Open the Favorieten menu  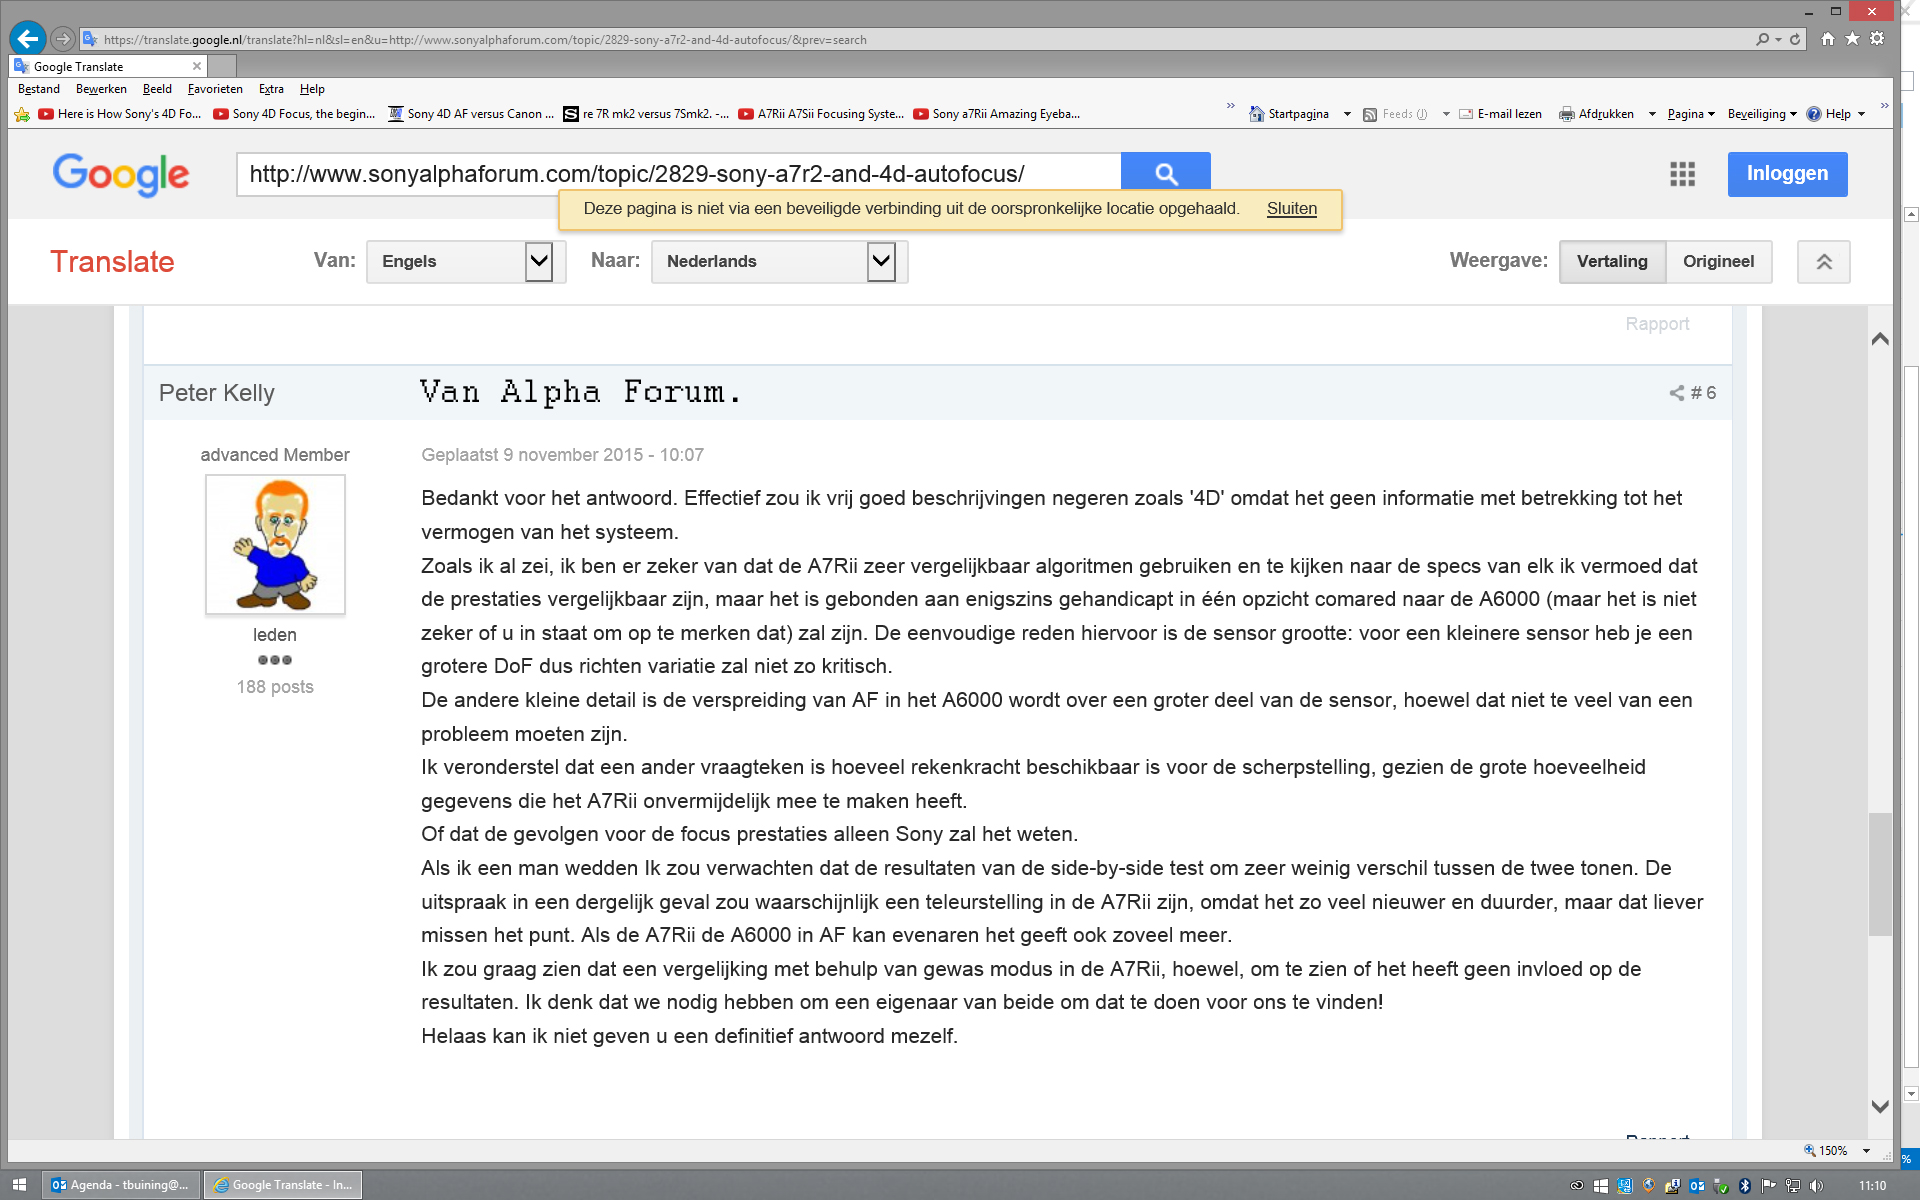[x=215, y=89]
